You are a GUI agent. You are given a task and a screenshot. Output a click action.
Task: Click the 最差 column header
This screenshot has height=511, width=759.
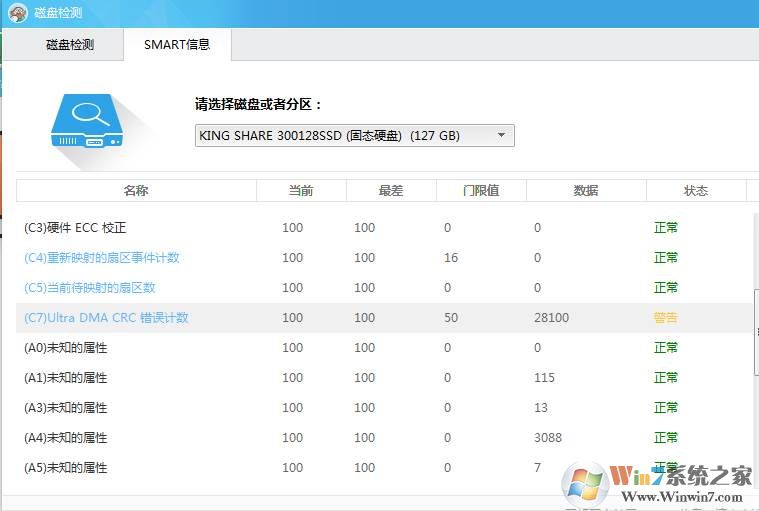tap(391, 190)
